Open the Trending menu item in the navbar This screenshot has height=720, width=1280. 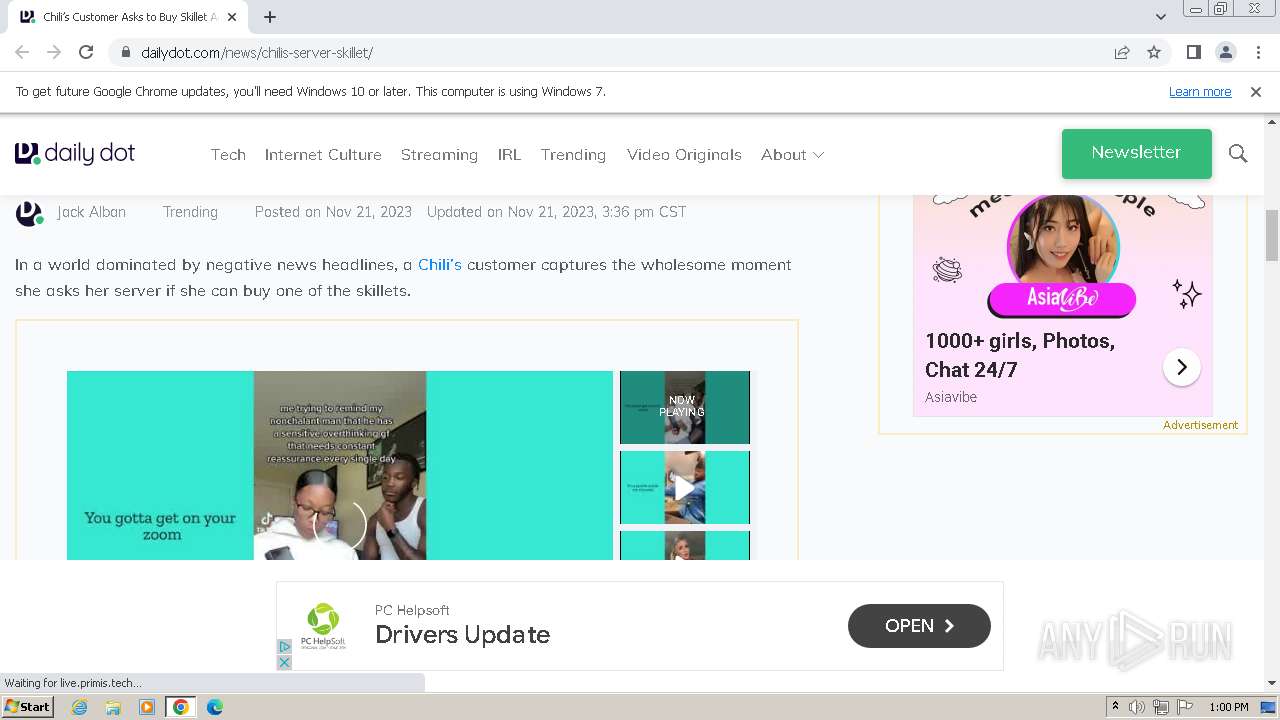pos(573,154)
